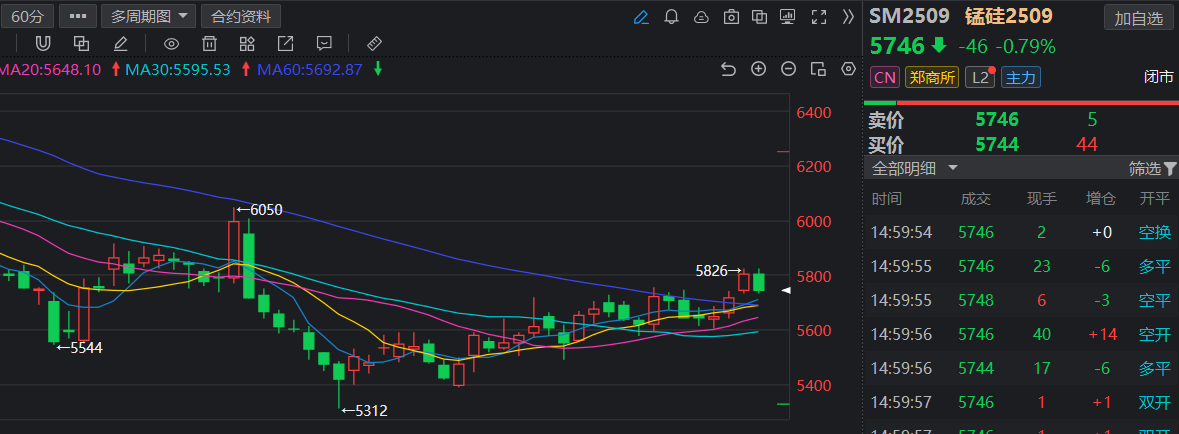Click the L2 level-two tag
This screenshot has width=1179, height=434.
coord(979,77)
